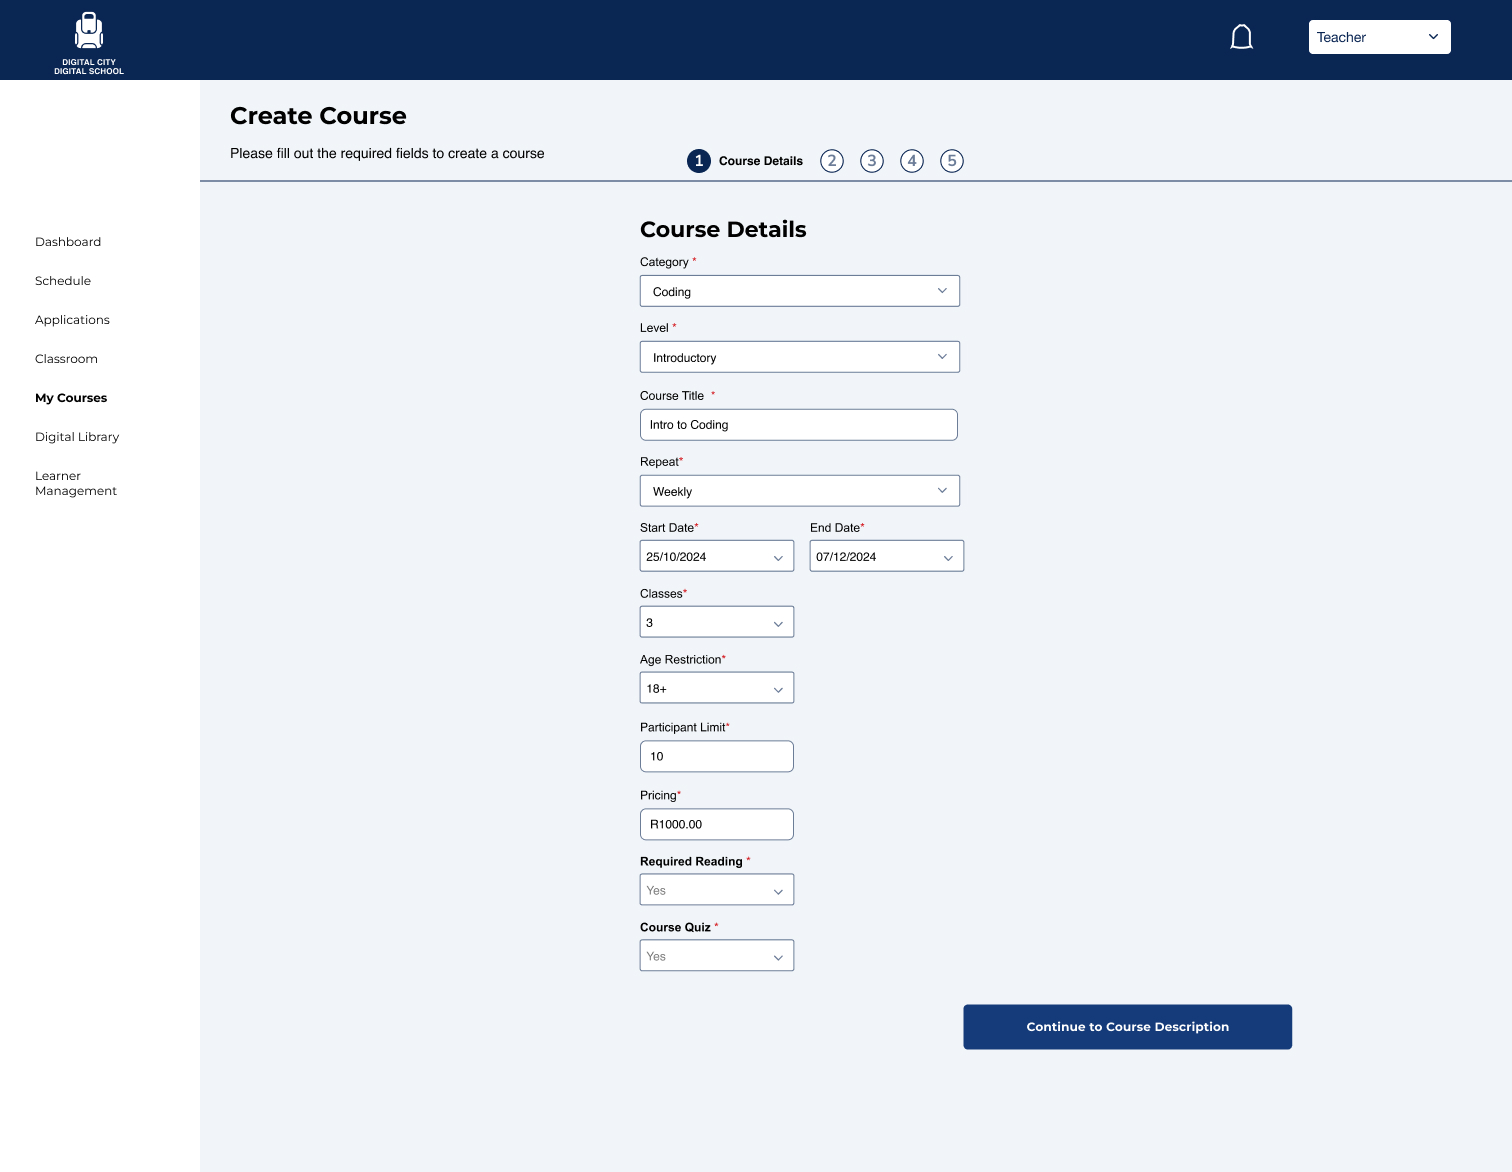This screenshot has width=1512, height=1172.
Task: Expand the Age Restriction dropdown
Action: pyautogui.click(x=716, y=688)
